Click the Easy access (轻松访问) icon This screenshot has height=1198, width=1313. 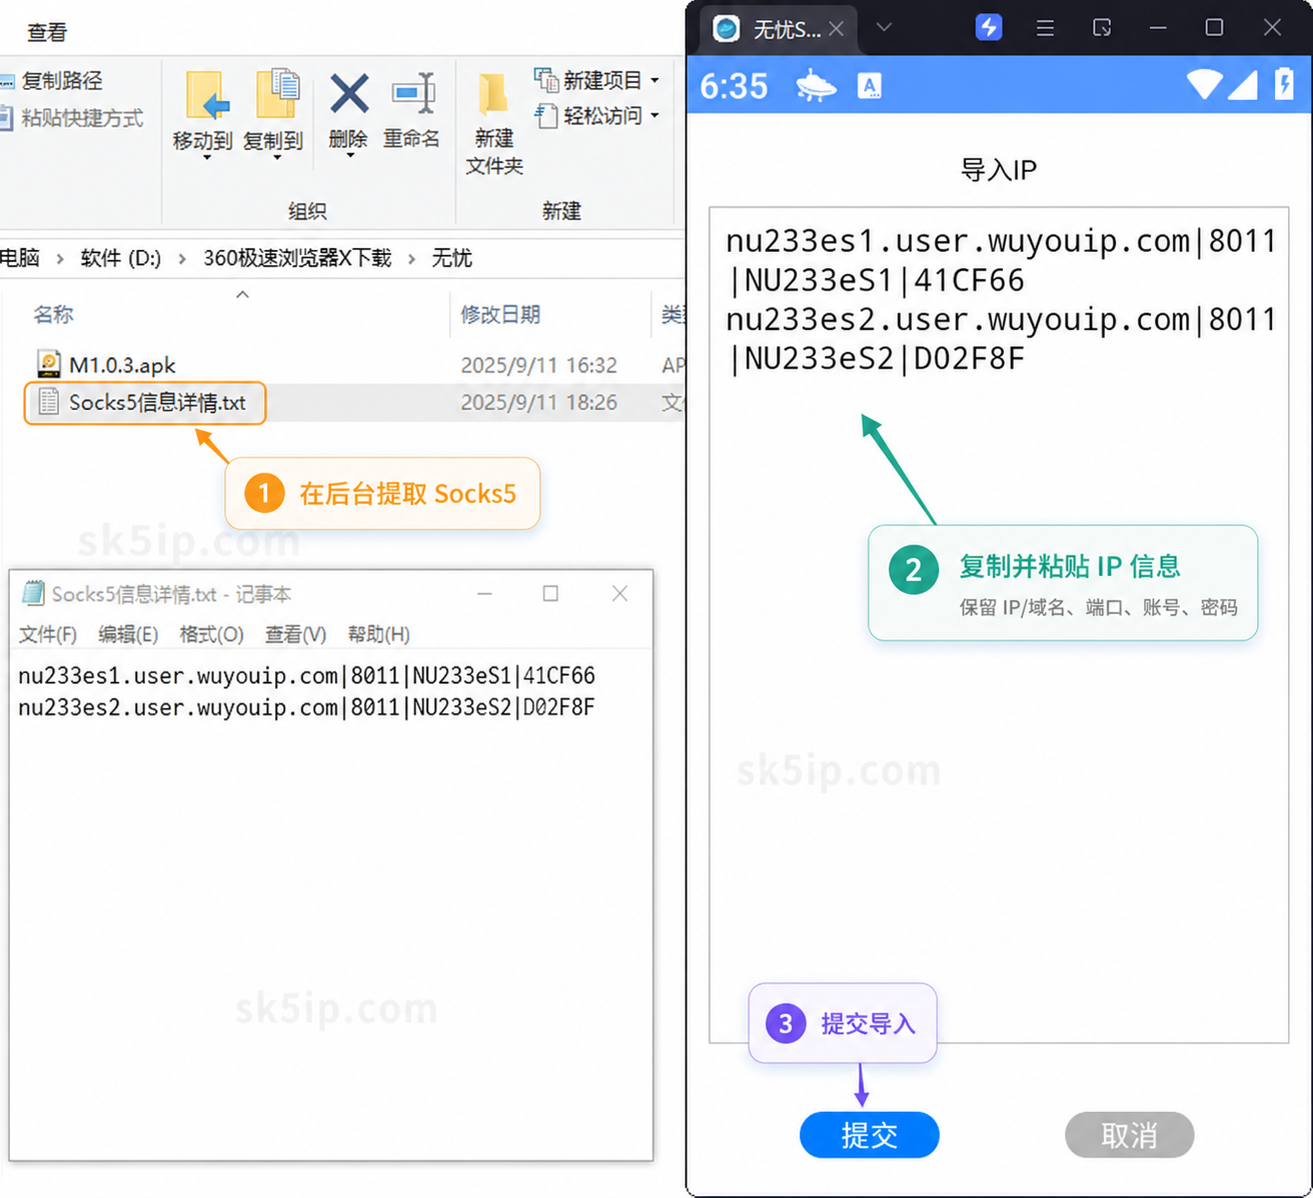point(546,116)
